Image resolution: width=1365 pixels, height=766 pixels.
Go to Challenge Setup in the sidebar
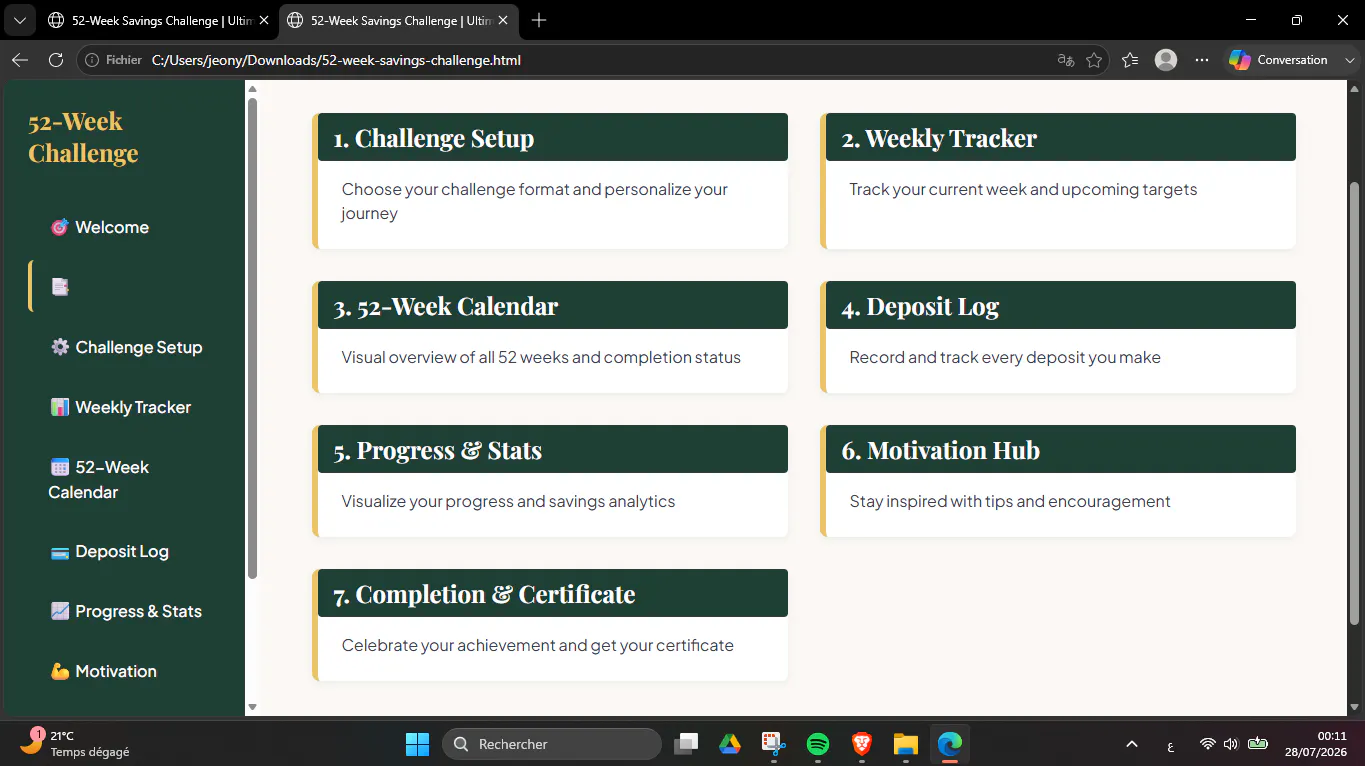(x=126, y=347)
